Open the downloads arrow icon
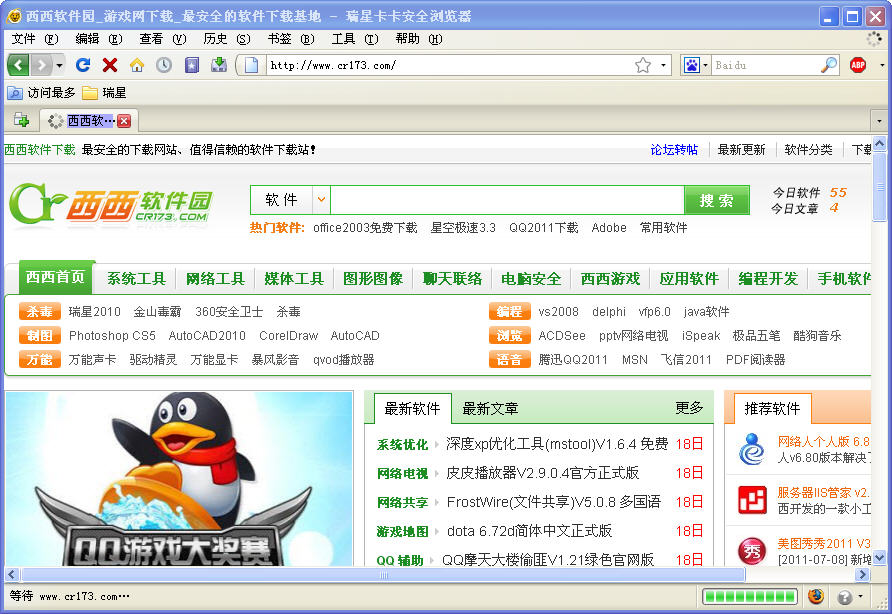The height and width of the screenshot is (614, 892). (218, 65)
